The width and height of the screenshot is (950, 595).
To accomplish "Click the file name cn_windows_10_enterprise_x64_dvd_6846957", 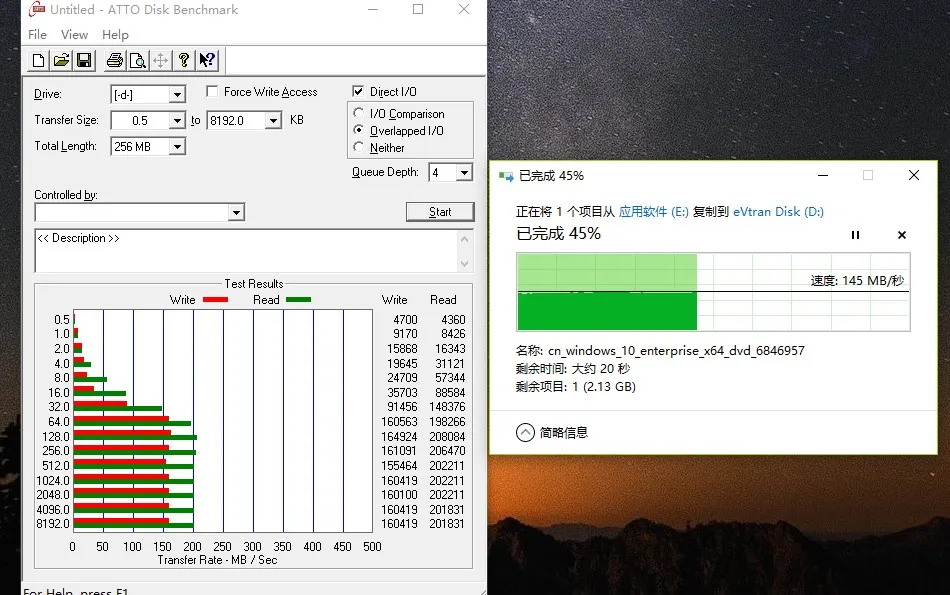I will click(x=676, y=351).
